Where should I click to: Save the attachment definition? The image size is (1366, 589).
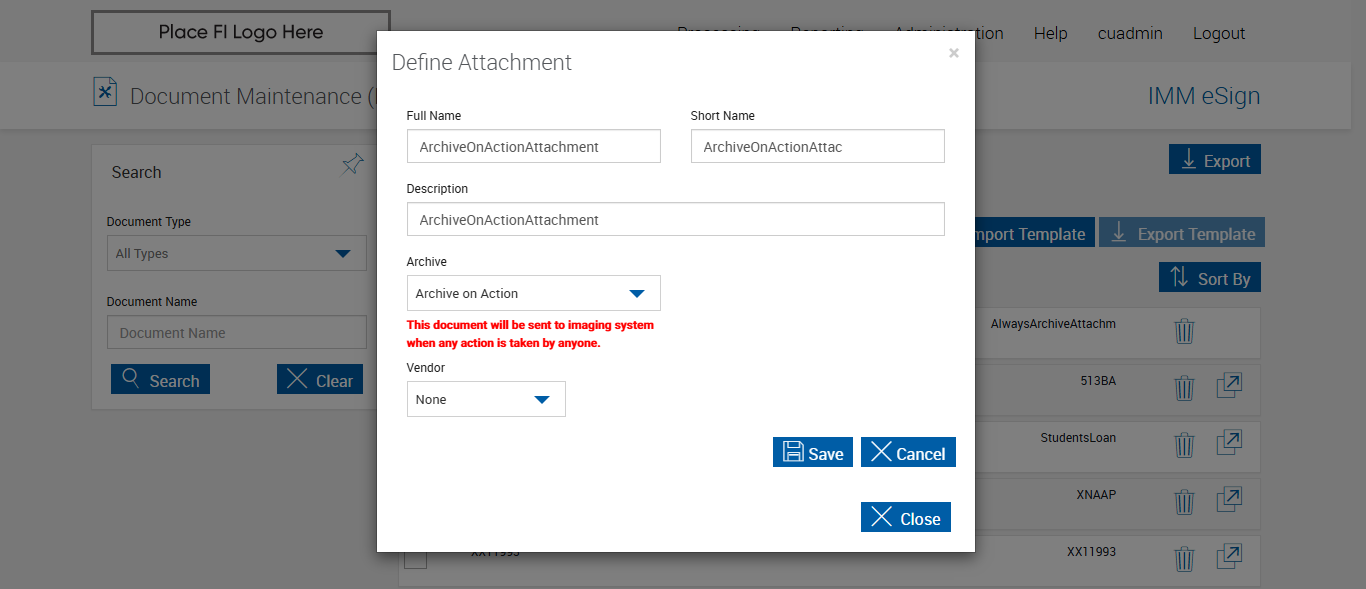812,452
